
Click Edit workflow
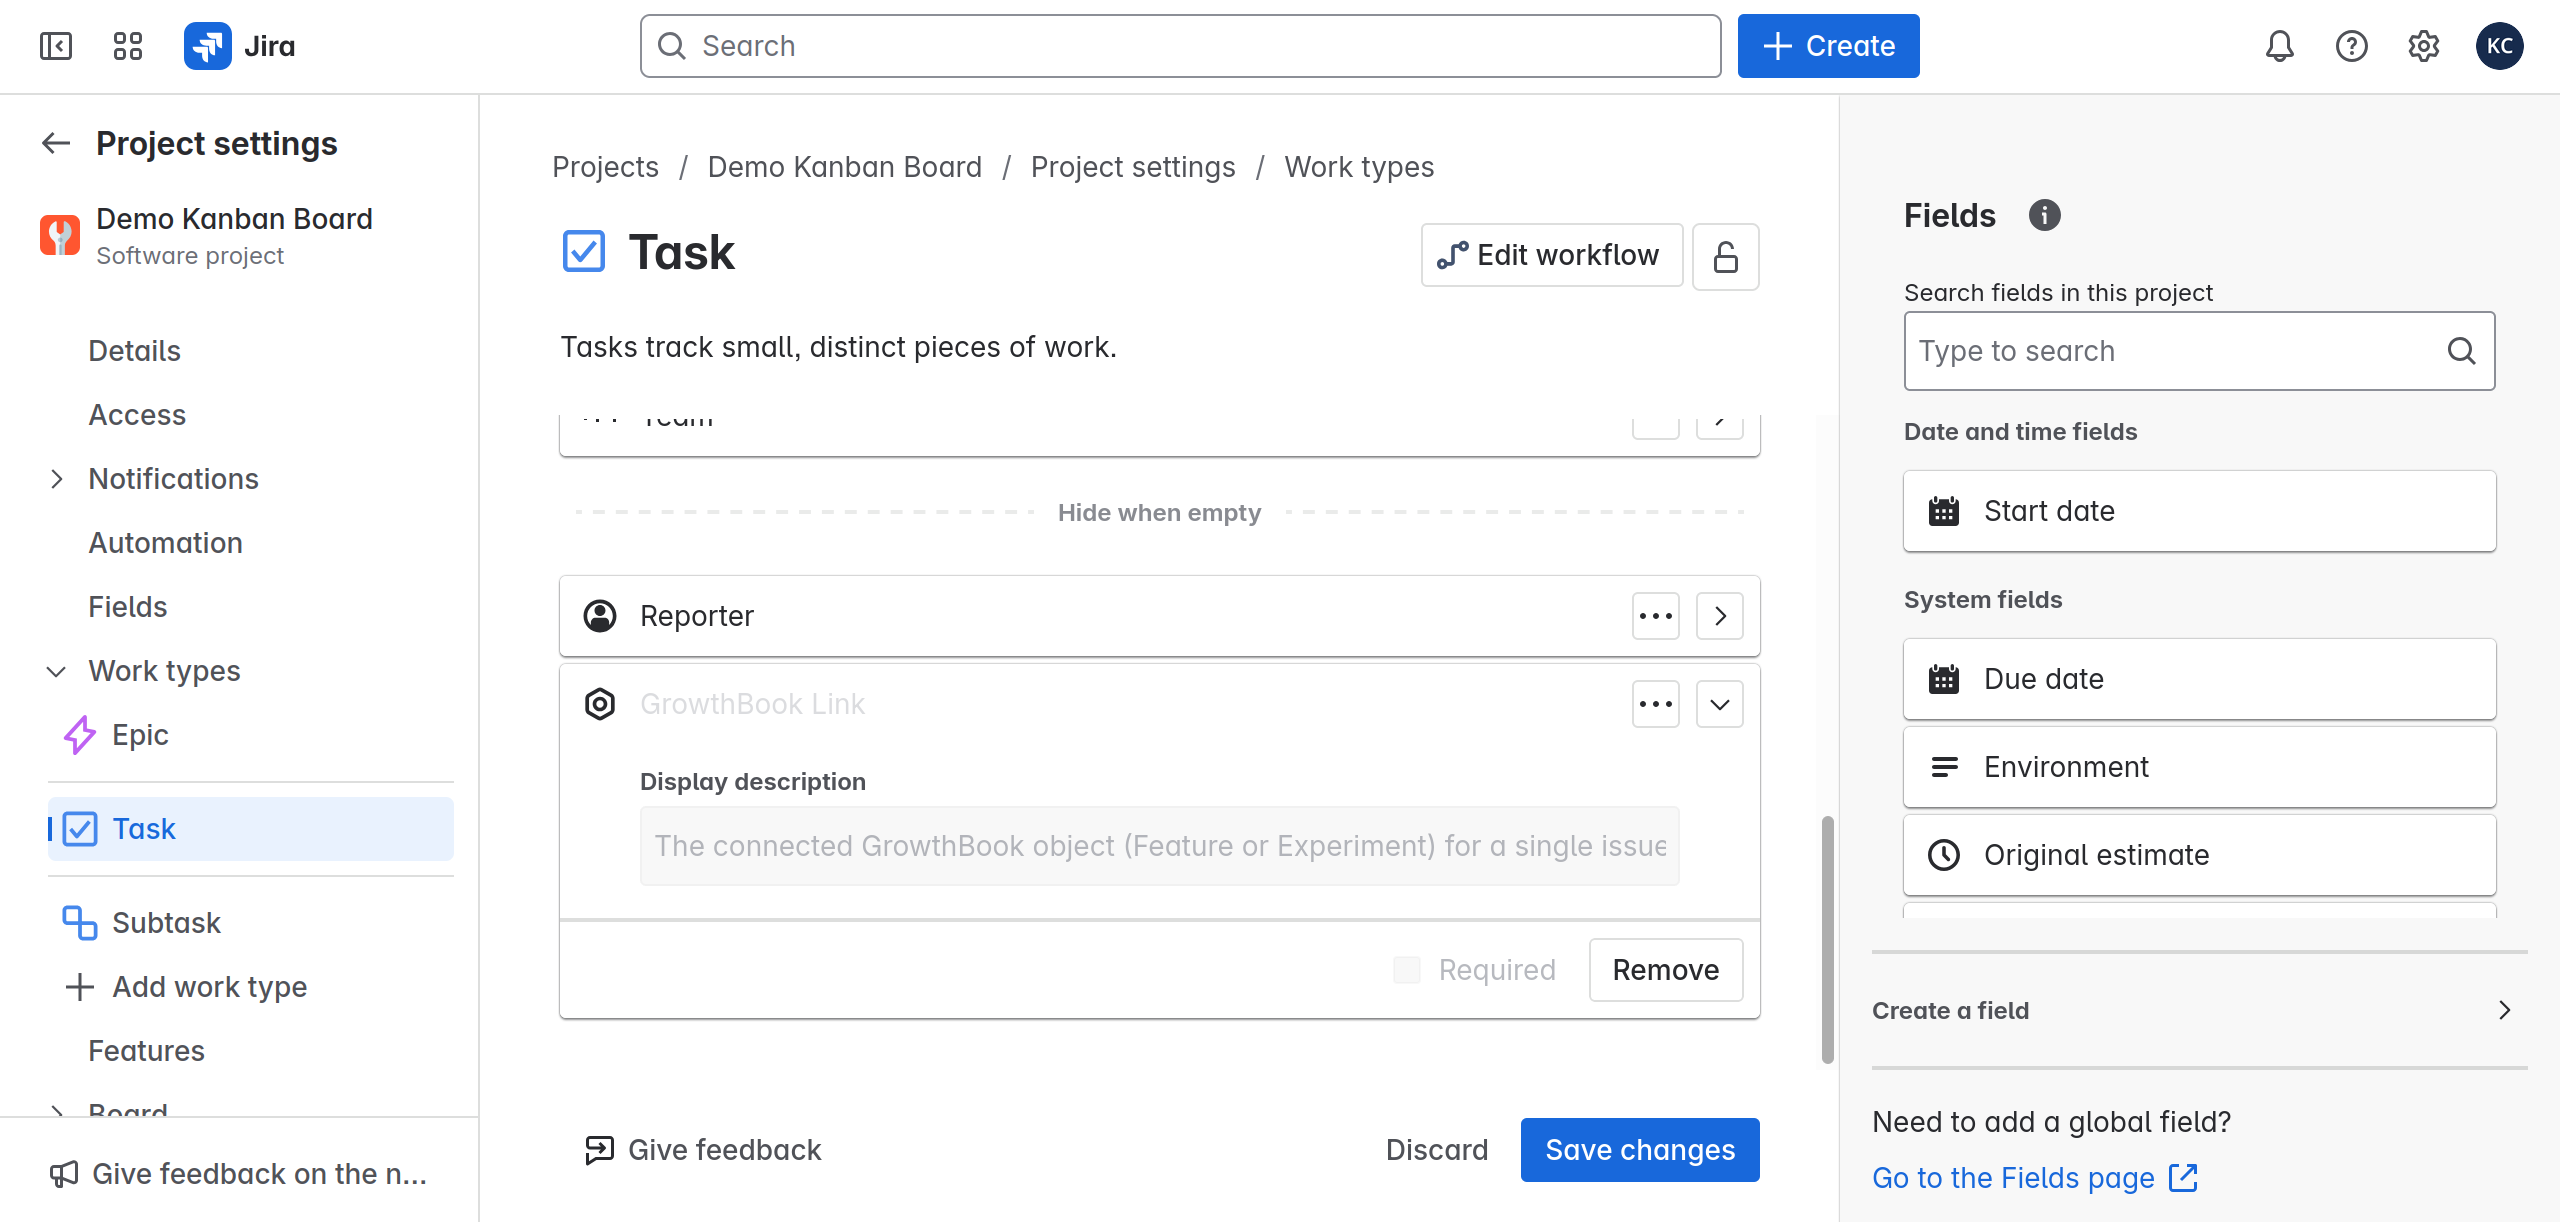click(x=1552, y=256)
